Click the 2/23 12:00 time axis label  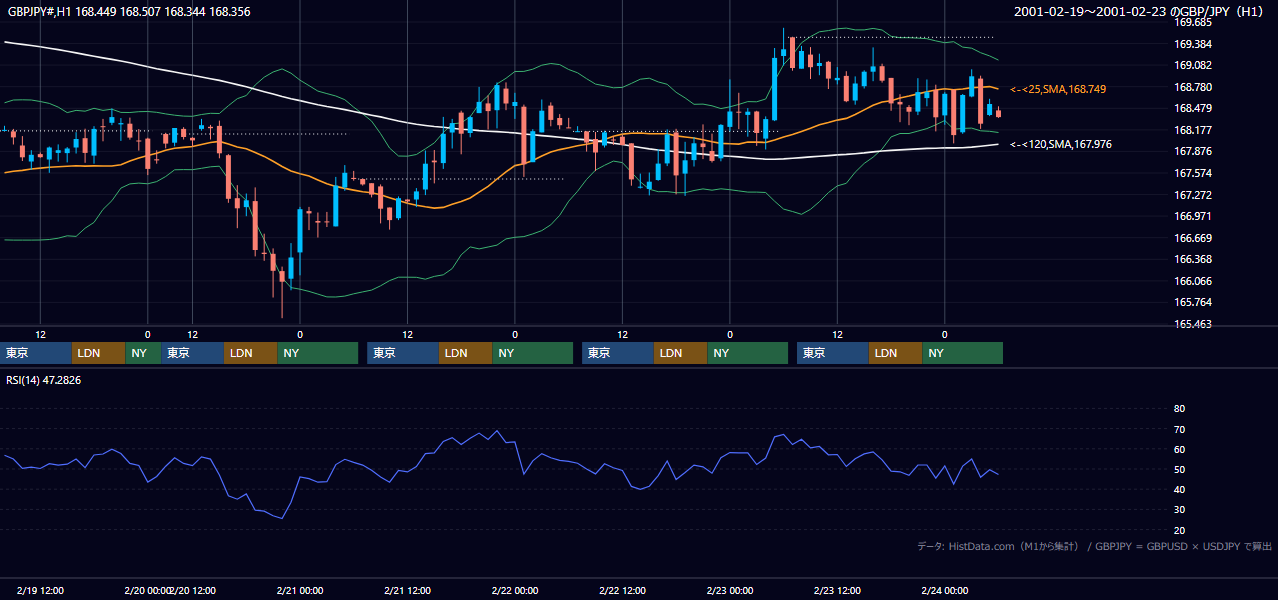(838, 590)
